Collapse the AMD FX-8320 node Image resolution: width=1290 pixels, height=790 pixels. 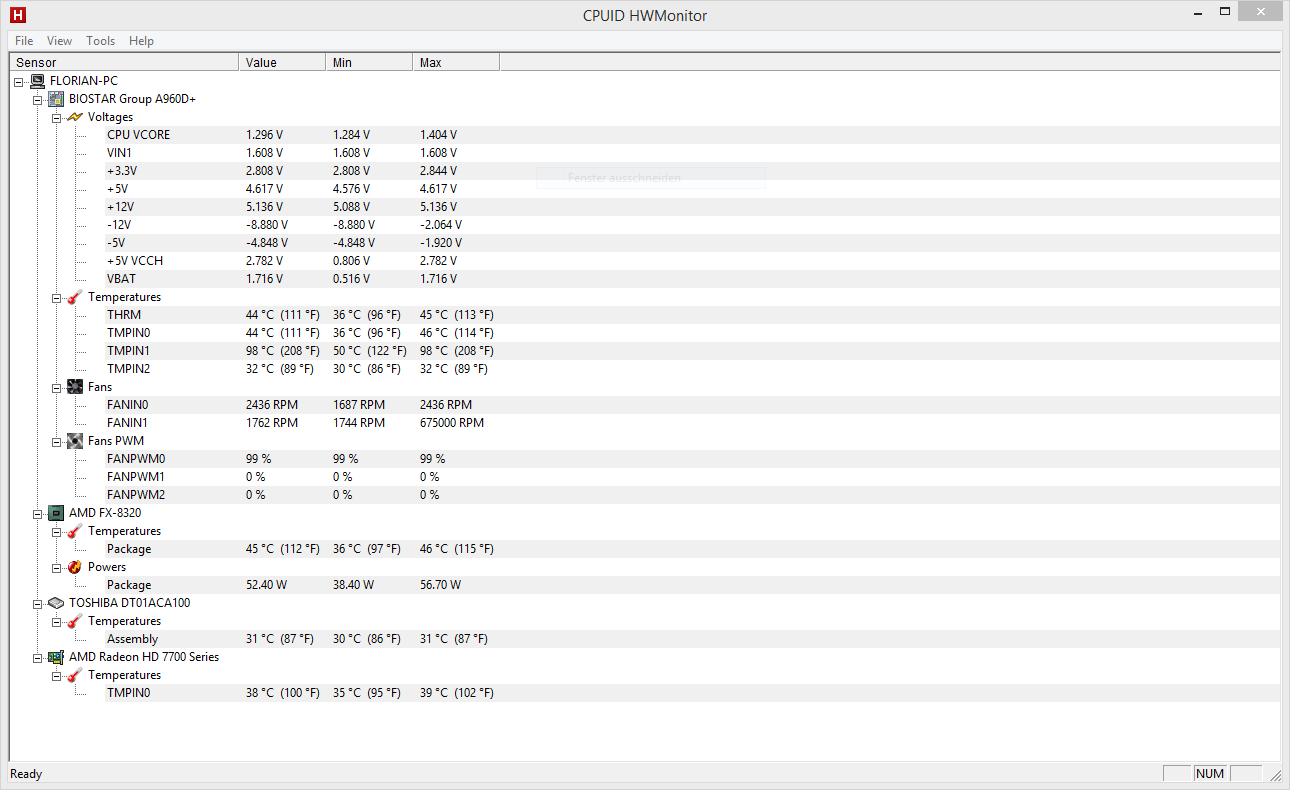click(x=38, y=514)
